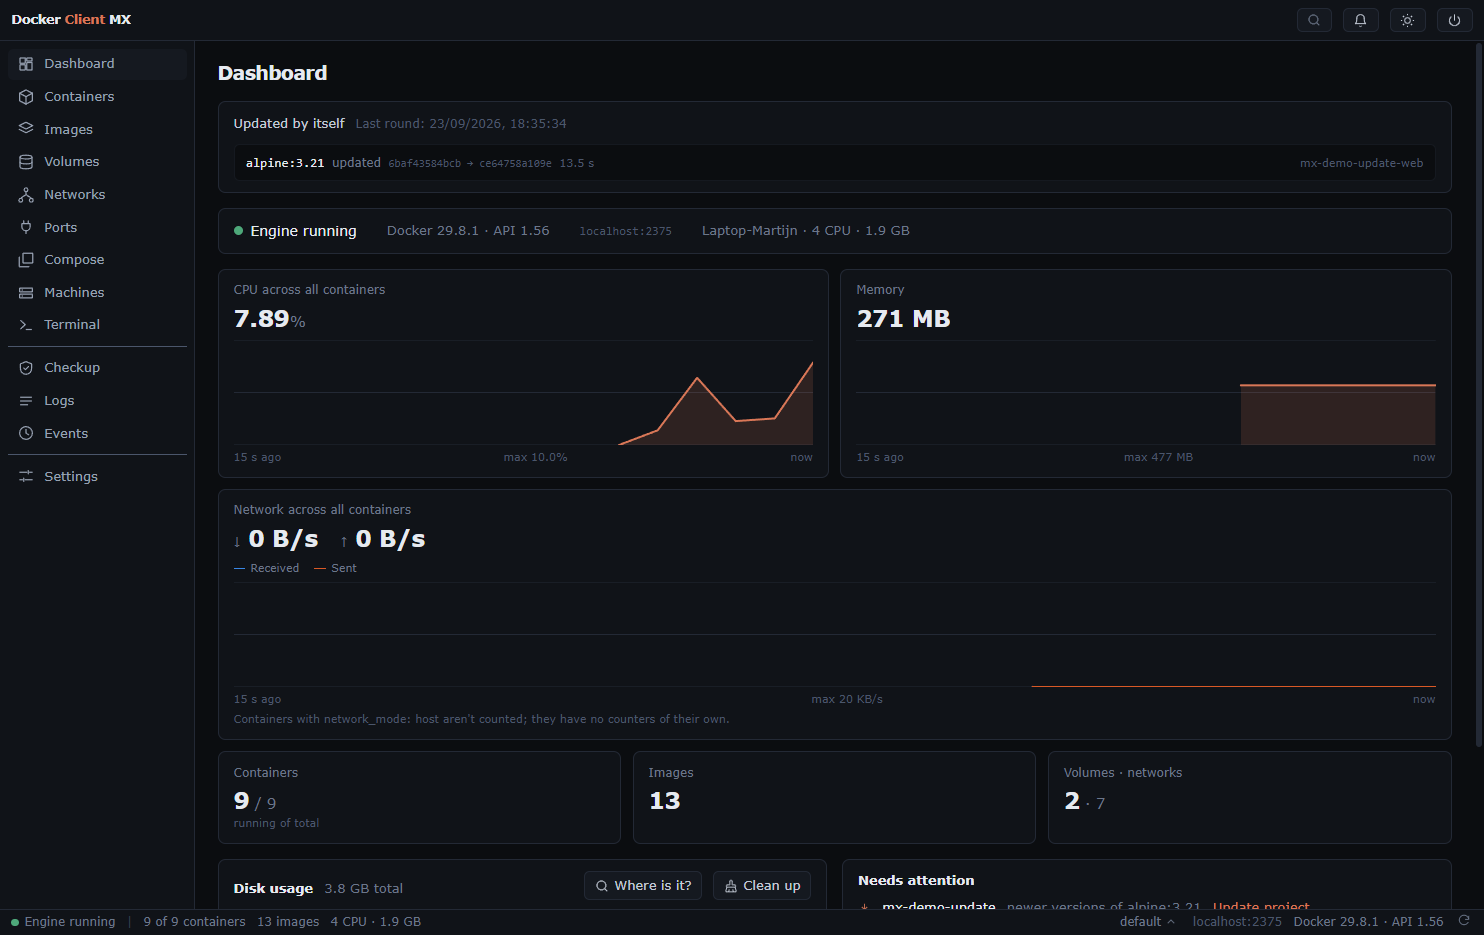The image size is (1484, 935).
Task: Open the Compose page
Action: [x=74, y=259]
